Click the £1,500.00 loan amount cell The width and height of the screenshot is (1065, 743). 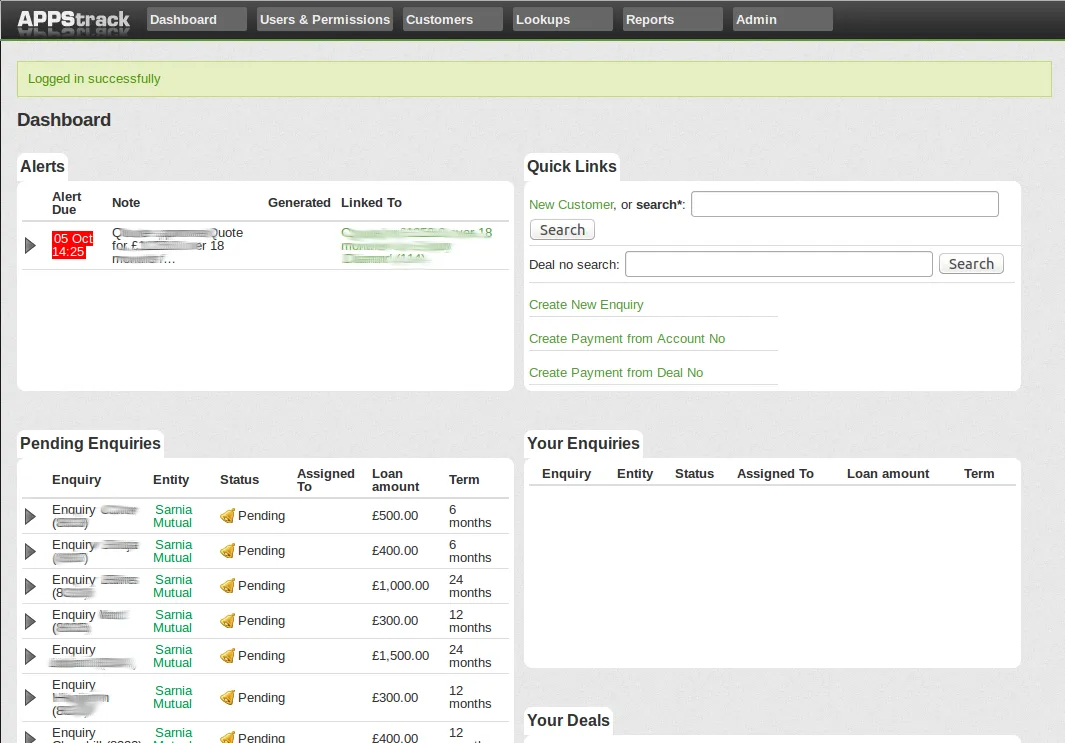pyautogui.click(x=400, y=656)
